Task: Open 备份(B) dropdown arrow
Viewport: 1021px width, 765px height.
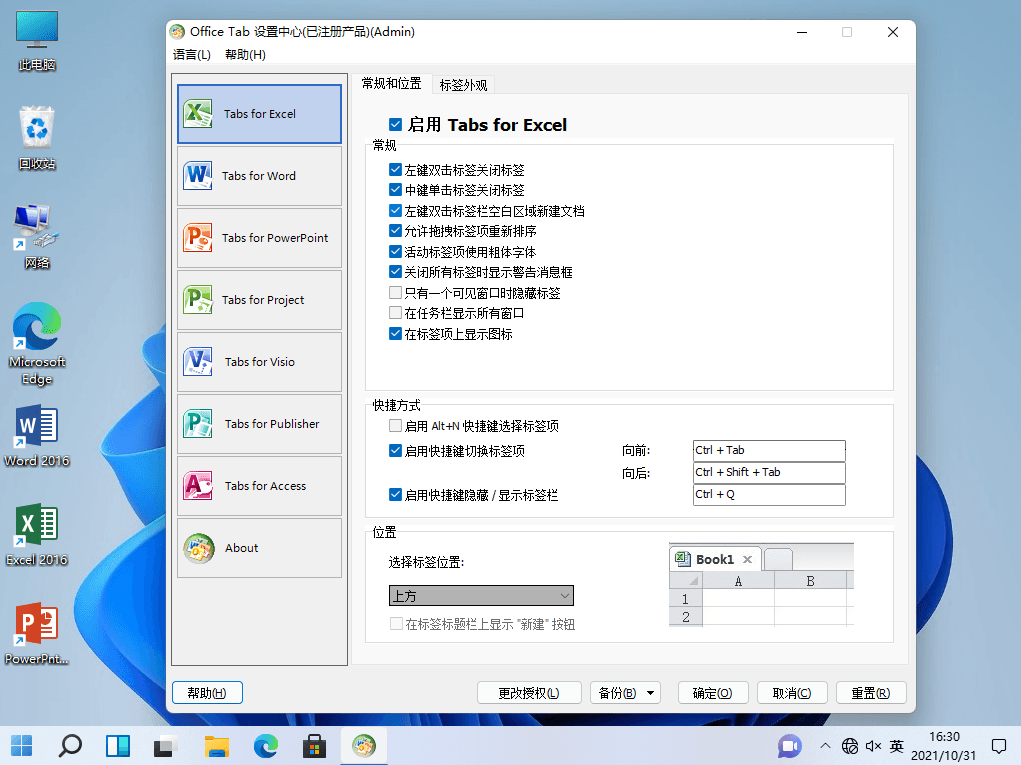Action: coord(650,693)
